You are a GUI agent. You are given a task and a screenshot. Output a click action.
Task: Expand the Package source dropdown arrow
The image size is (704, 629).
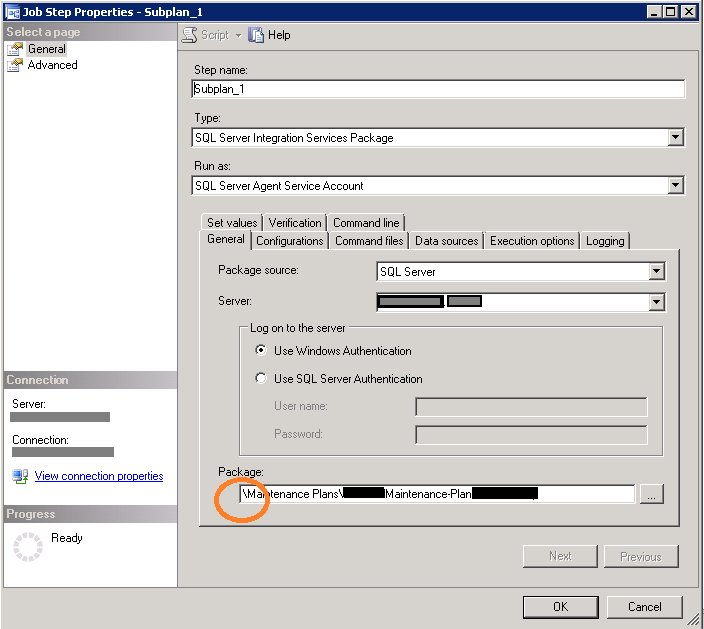656,271
